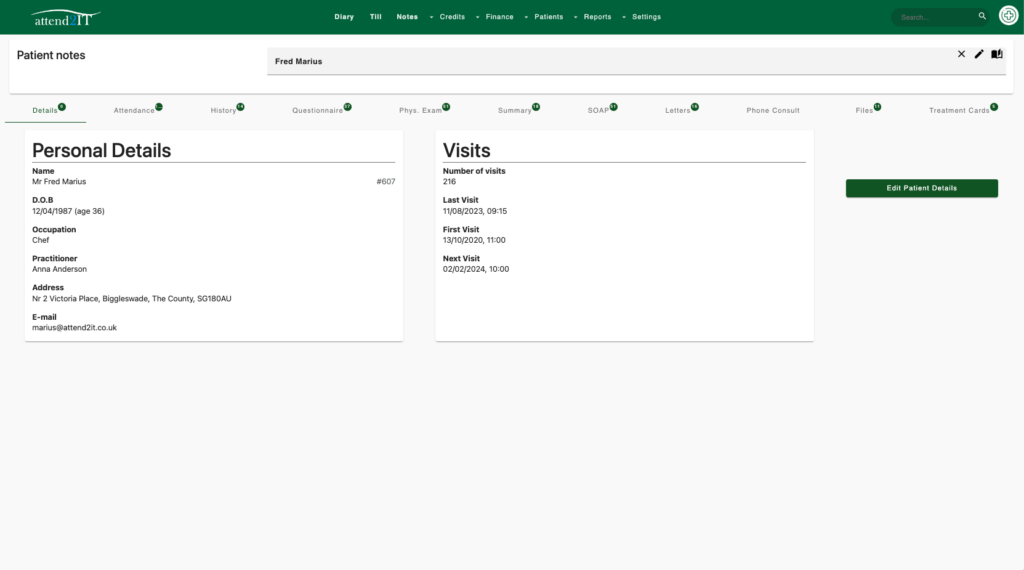This screenshot has height=570, width=1024.
Task: Open the Finance menu
Action: (x=500, y=17)
